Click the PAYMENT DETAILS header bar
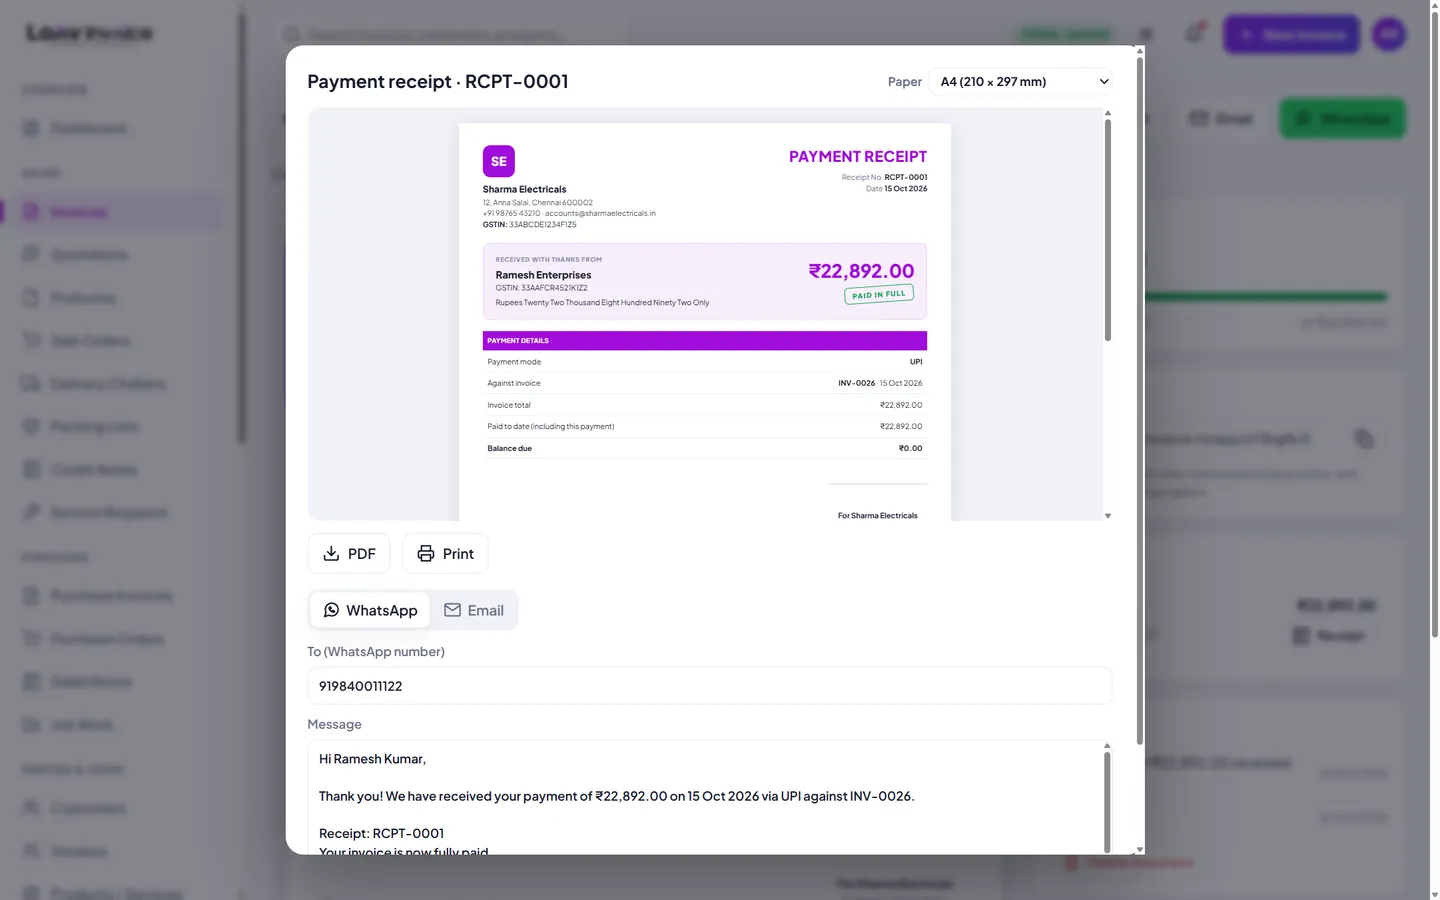This screenshot has height=900, width=1440. 705,341
